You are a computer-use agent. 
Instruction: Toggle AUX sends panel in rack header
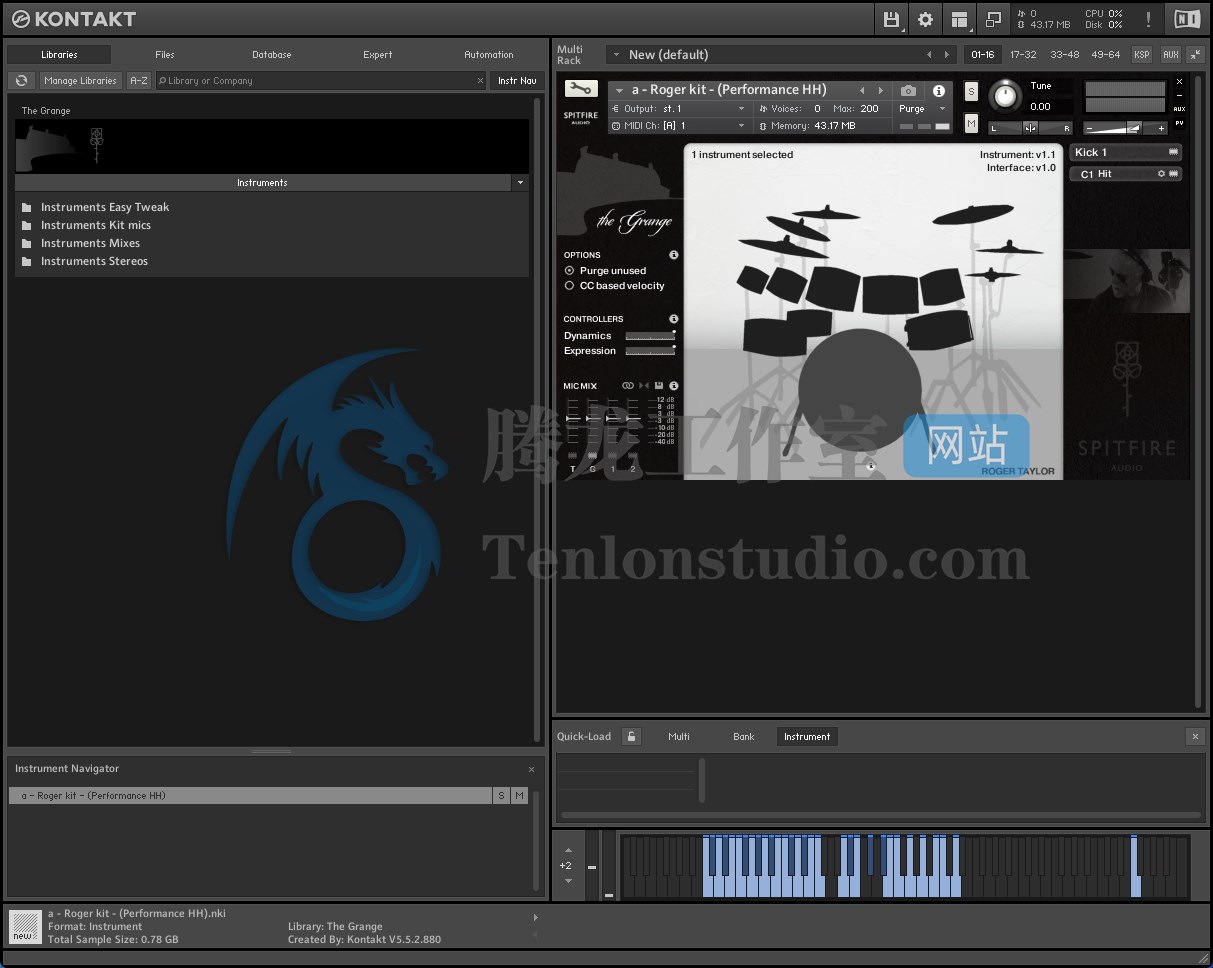1170,55
